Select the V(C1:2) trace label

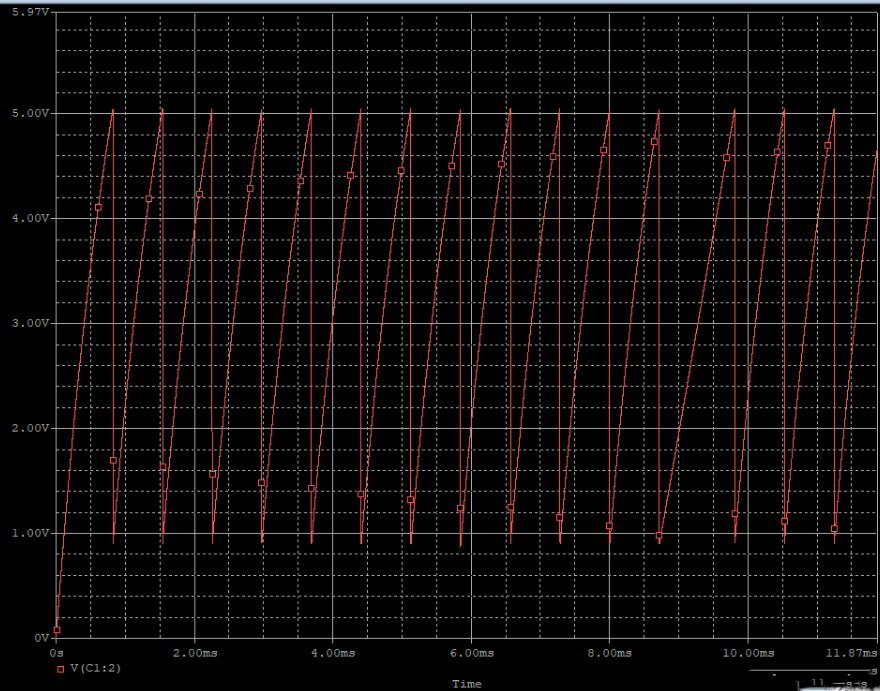point(96,668)
